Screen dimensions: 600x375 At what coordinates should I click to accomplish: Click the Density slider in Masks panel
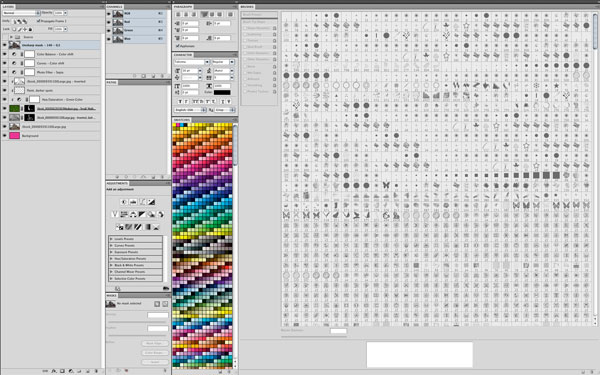137,322
